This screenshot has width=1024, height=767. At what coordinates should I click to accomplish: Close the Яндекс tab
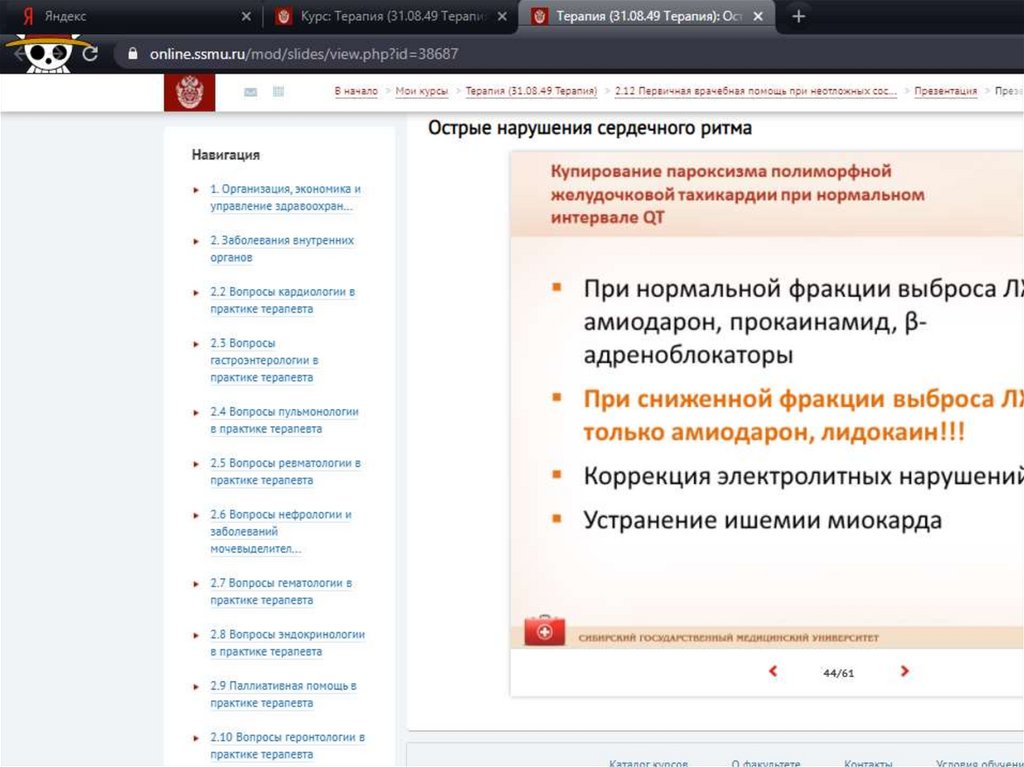pos(246,16)
